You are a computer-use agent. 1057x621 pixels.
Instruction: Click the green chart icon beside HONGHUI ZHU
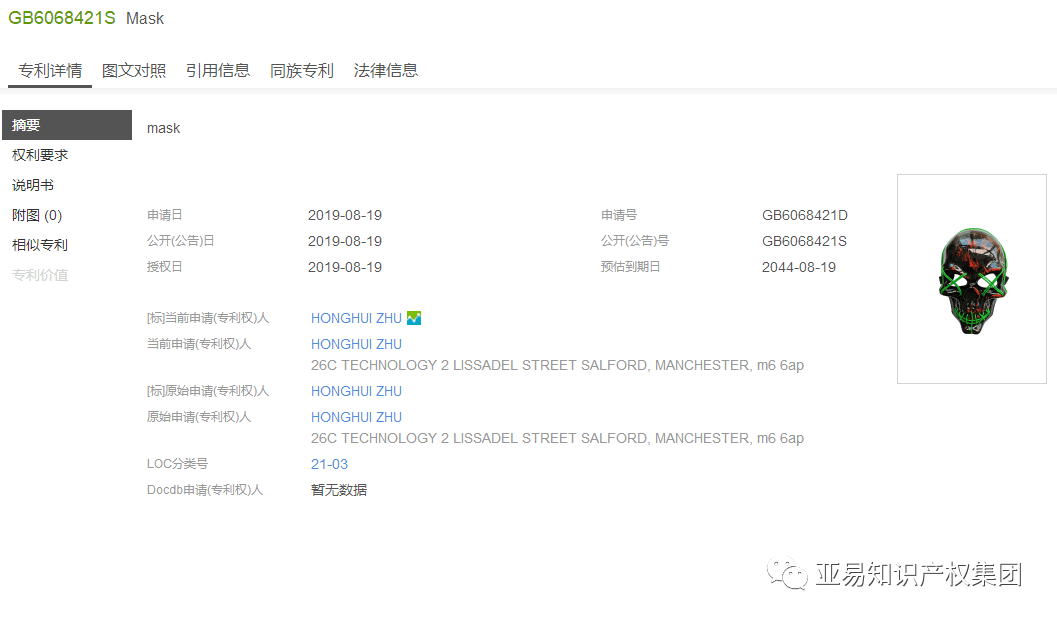(x=414, y=318)
